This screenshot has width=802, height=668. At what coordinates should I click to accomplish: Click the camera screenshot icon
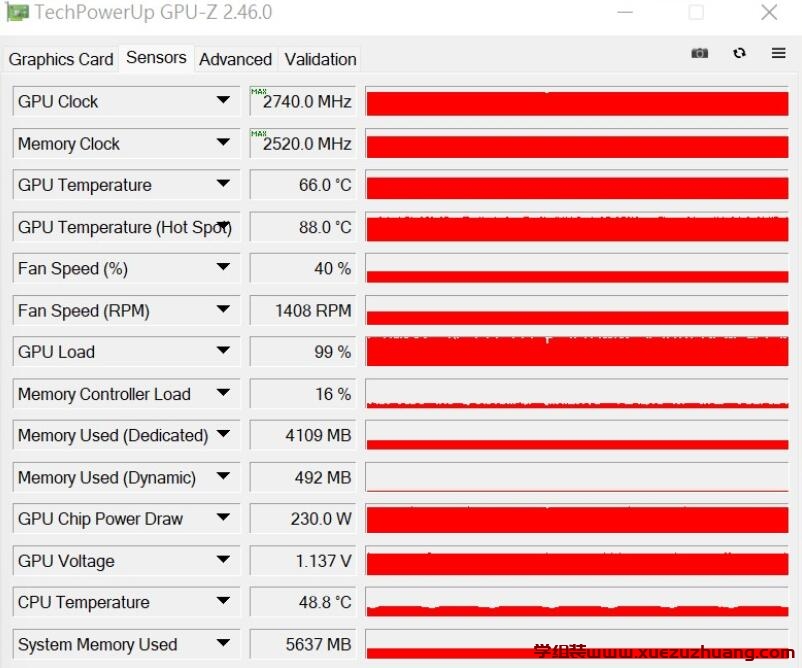(699, 53)
